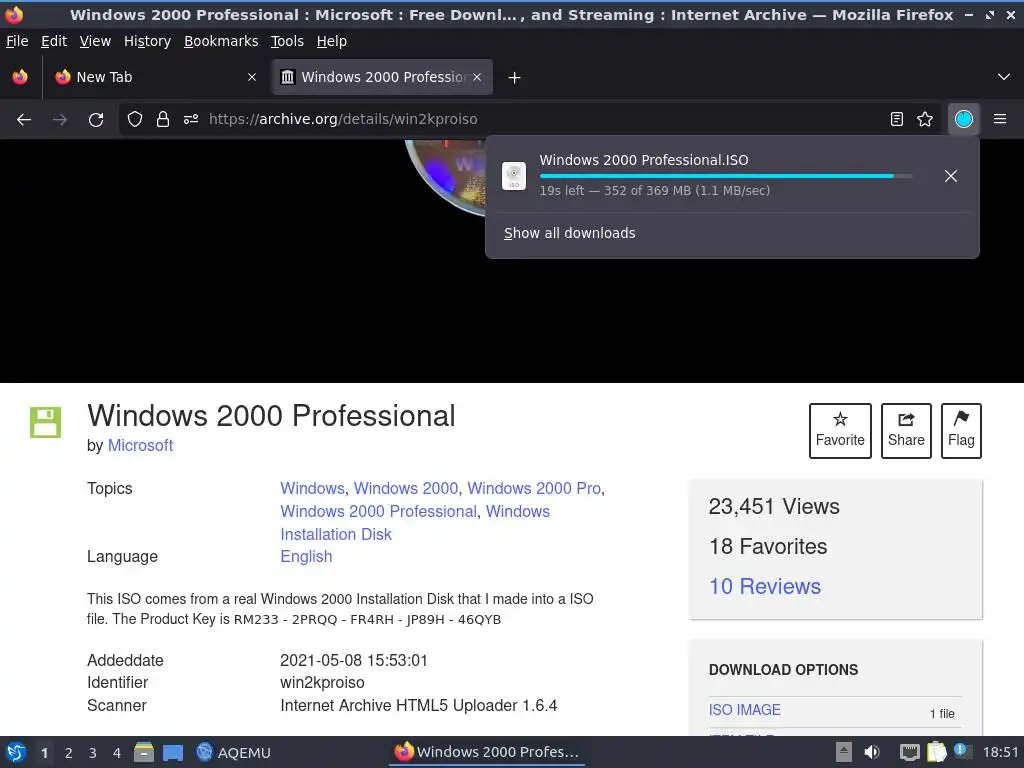Bookmark this page with the star icon

[925, 120]
